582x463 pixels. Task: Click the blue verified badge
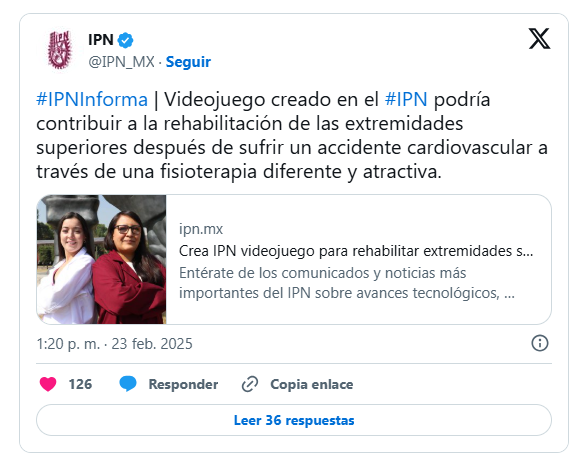tap(125, 40)
